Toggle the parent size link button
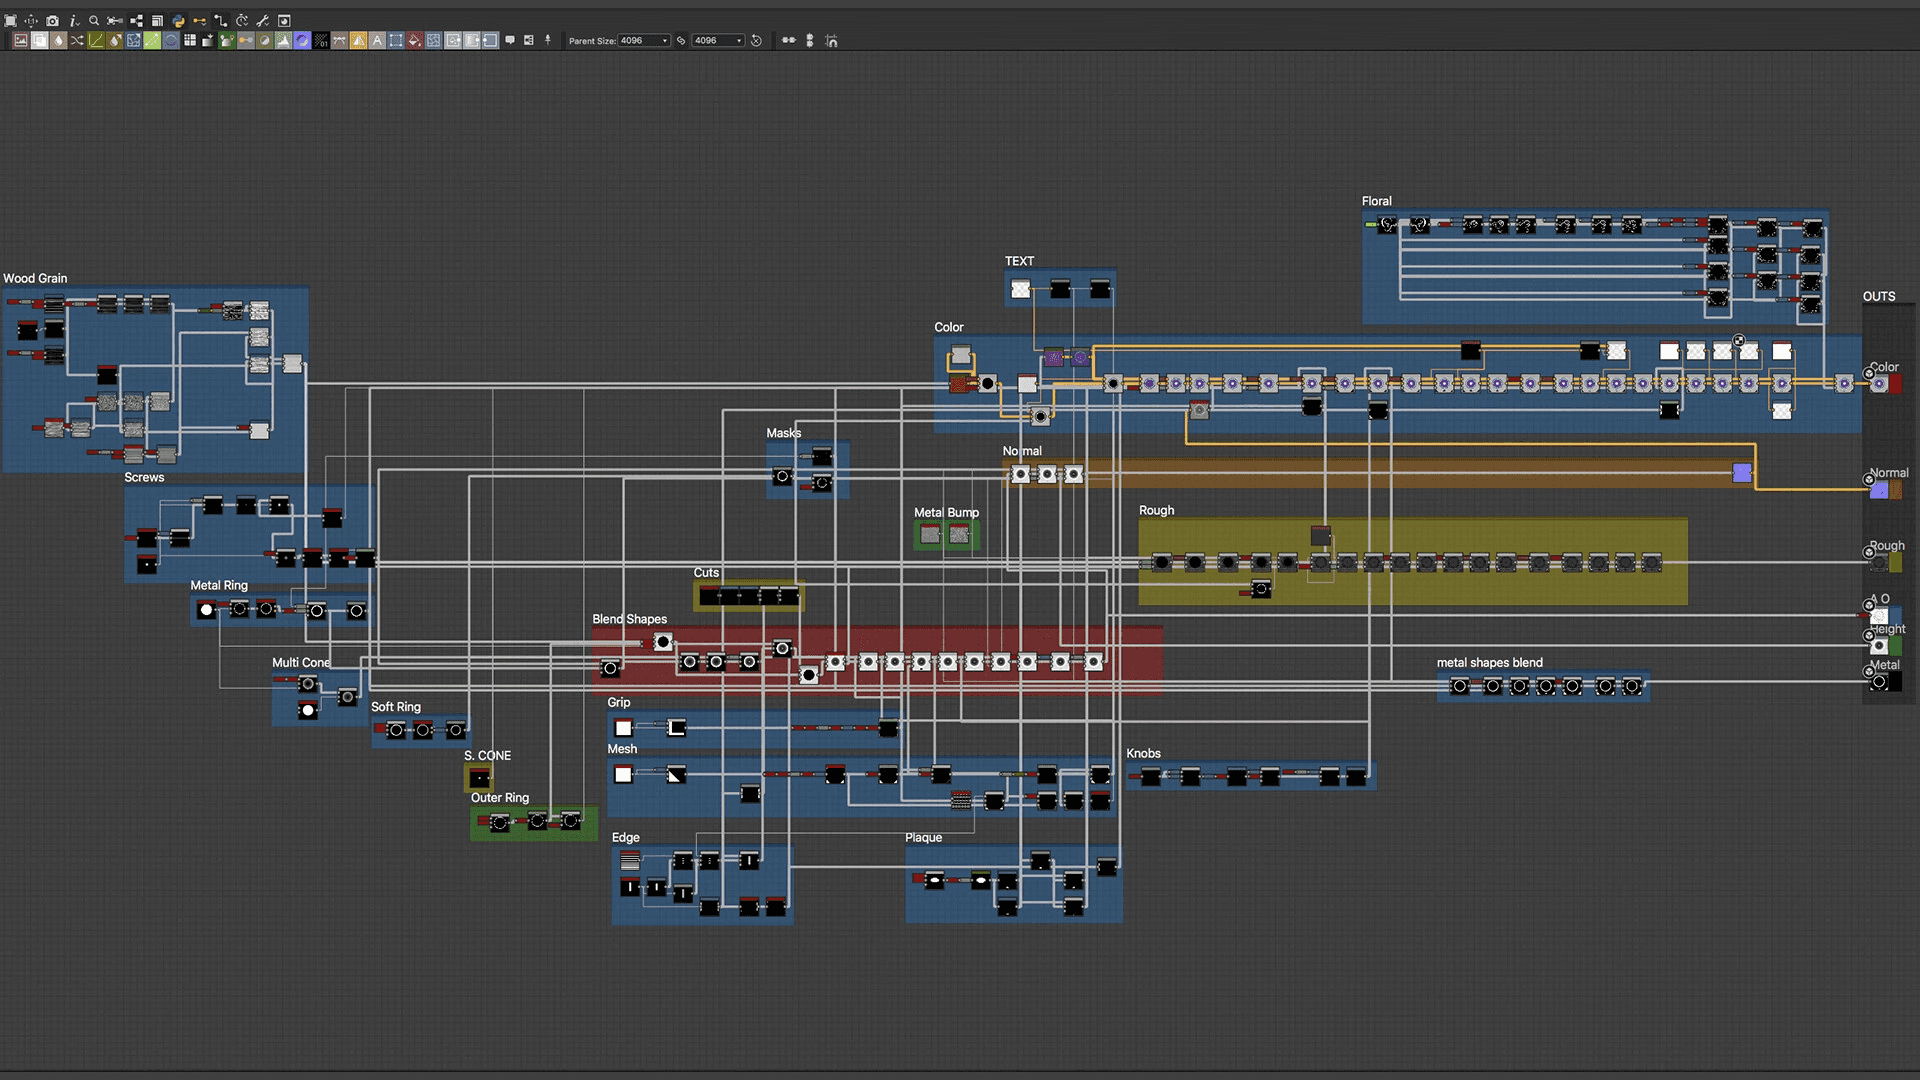 pos(681,40)
